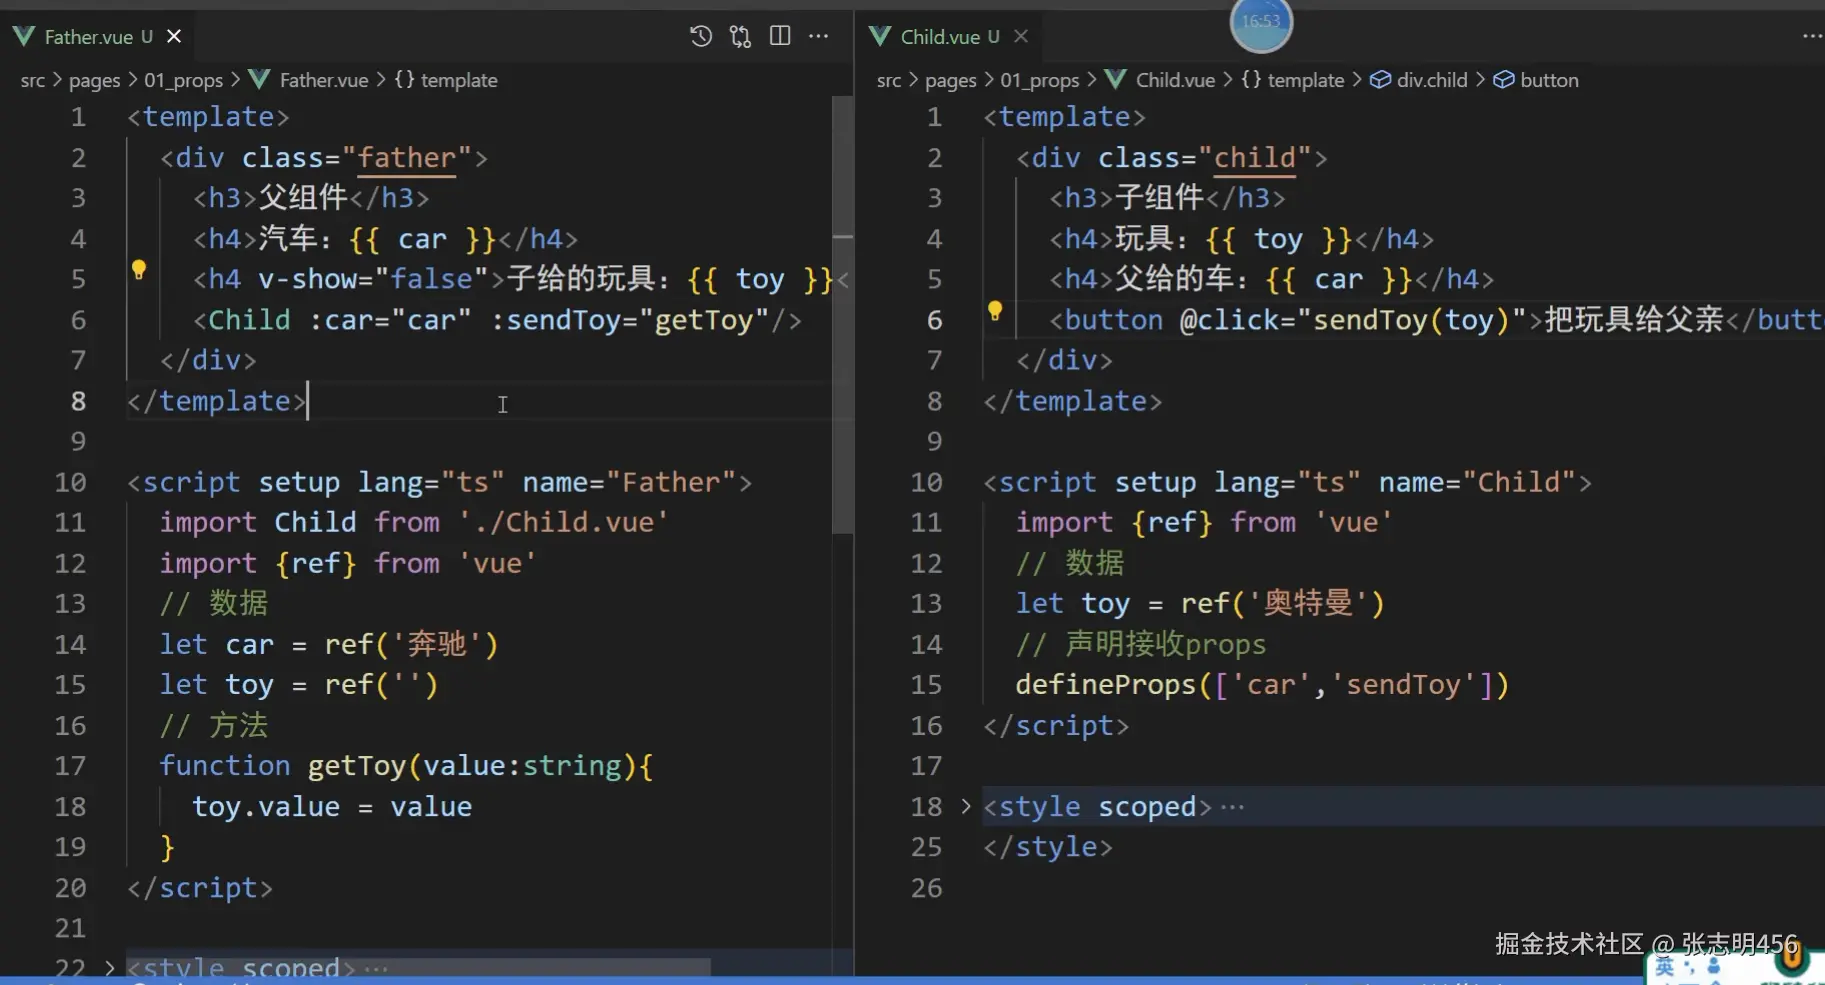Click the toy.value = value statement in Father.vue
Viewport: 1825px width, 985px height.
coord(332,807)
